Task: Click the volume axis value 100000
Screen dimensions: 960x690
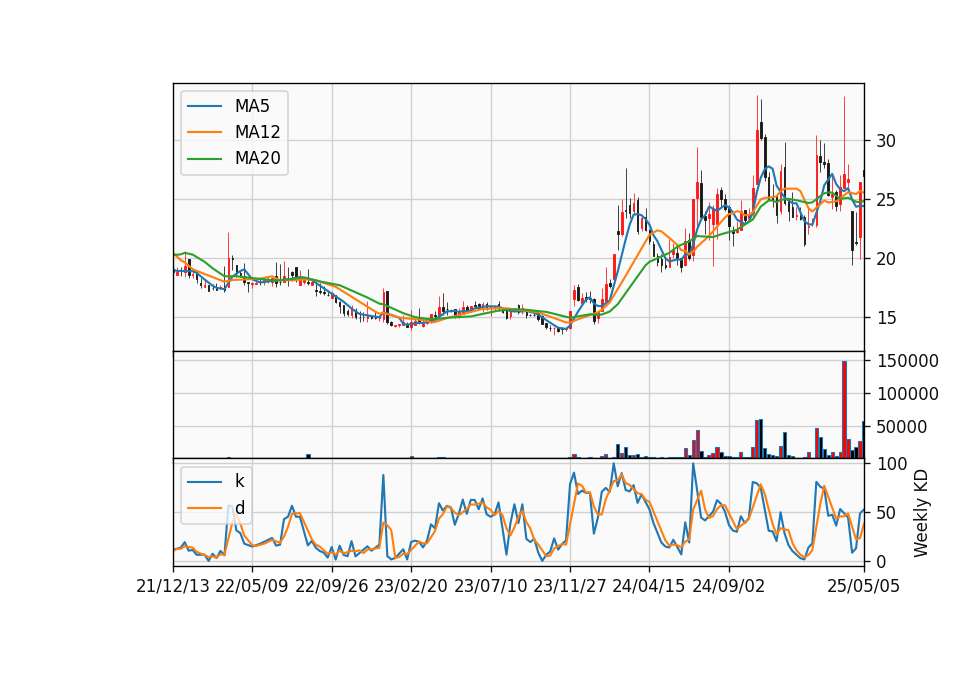Action: click(907, 394)
